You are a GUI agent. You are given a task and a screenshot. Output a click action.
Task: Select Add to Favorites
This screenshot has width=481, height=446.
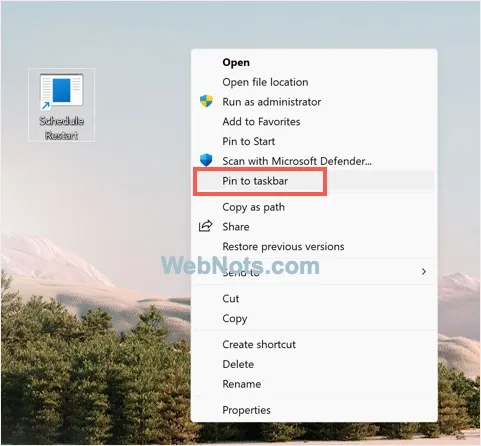261,121
